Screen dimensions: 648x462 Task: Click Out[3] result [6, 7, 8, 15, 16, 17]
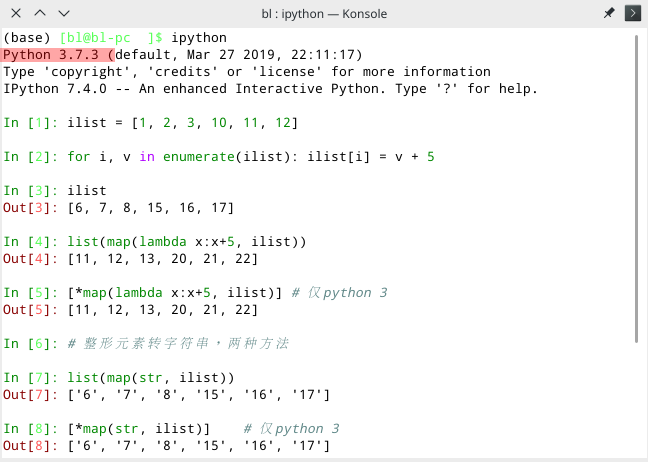pos(151,207)
